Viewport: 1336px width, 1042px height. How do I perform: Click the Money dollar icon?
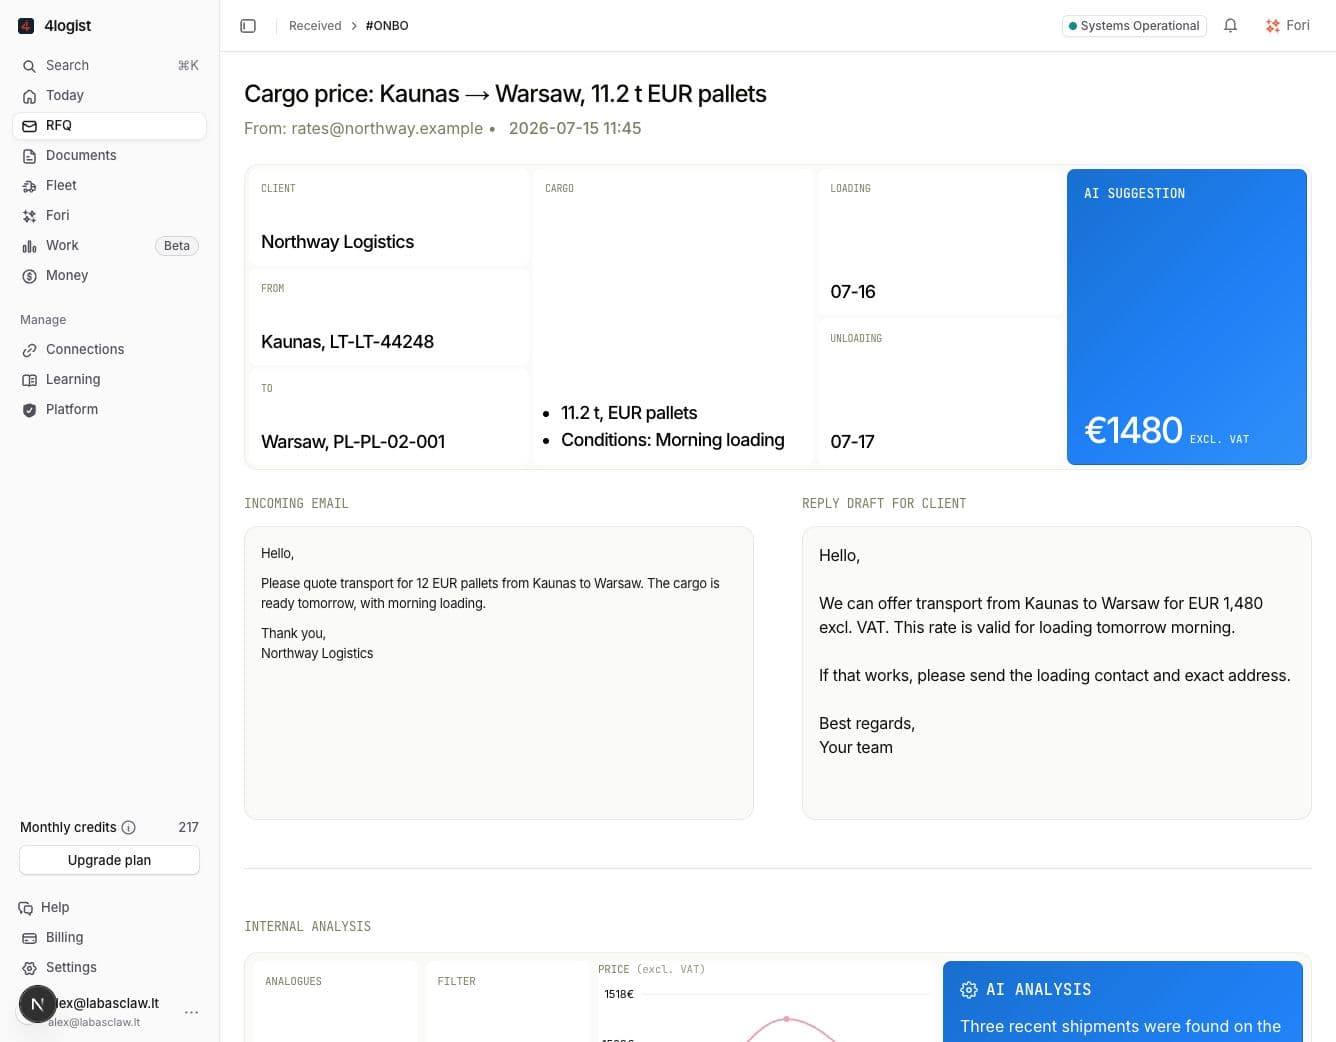29,276
